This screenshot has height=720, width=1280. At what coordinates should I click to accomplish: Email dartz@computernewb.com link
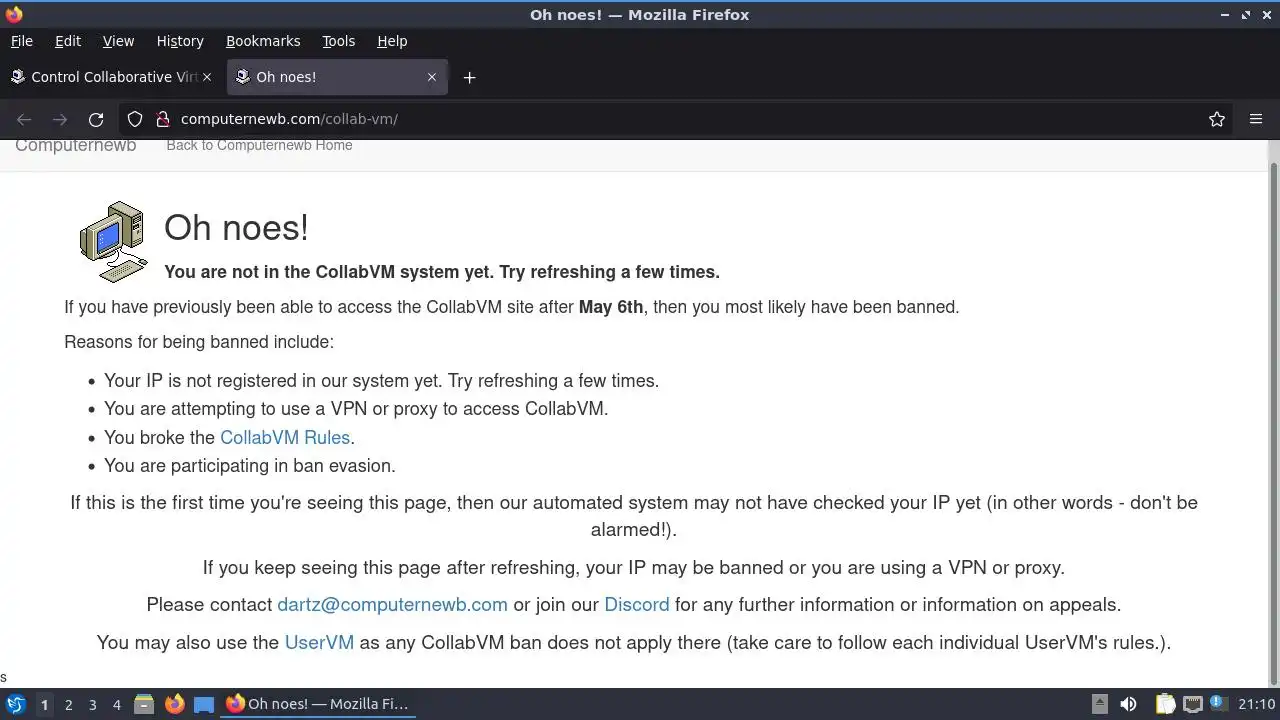(x=392, y=604)
